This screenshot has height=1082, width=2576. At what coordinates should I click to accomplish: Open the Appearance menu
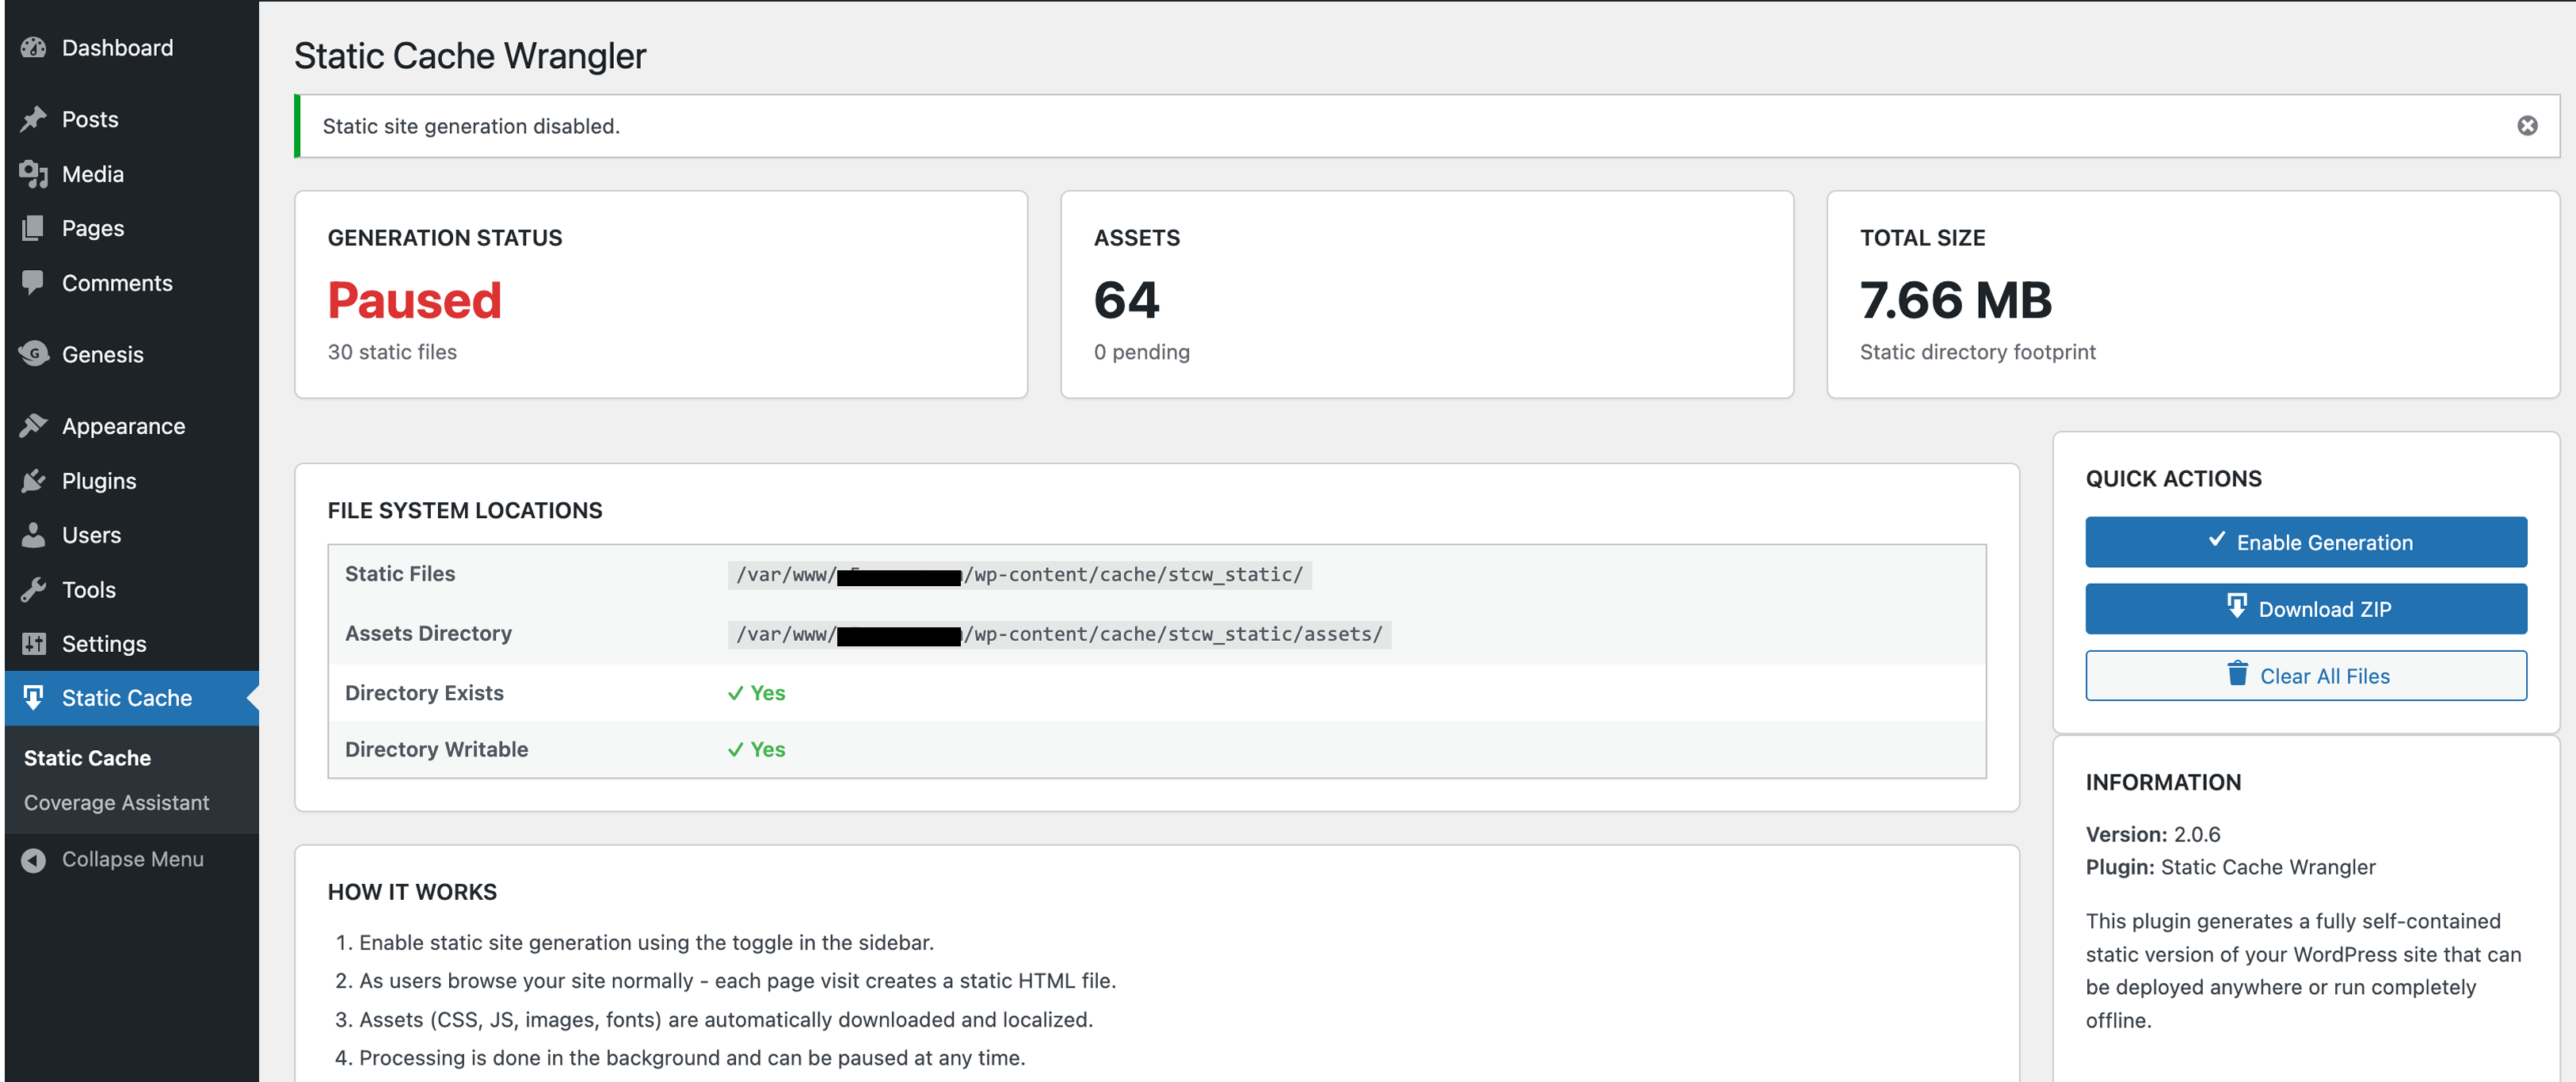point(123,426)
